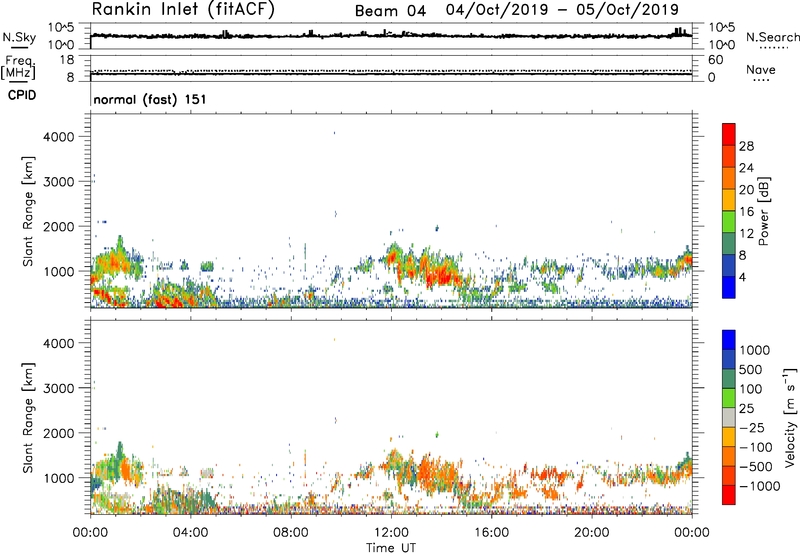The image size is (800, 554).
Task: Click '3000' on the Power panel range axis
Action: pos(59,182)
